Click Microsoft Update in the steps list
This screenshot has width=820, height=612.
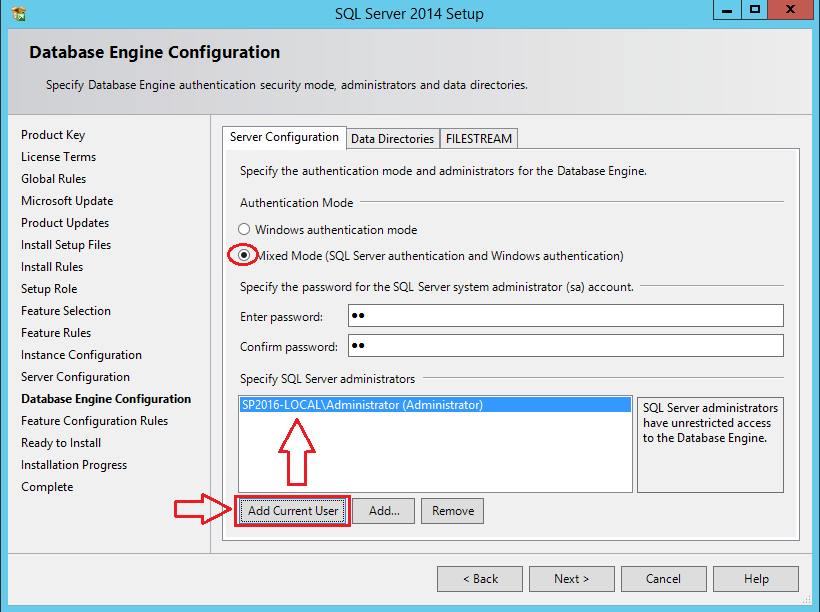(67, 201)
